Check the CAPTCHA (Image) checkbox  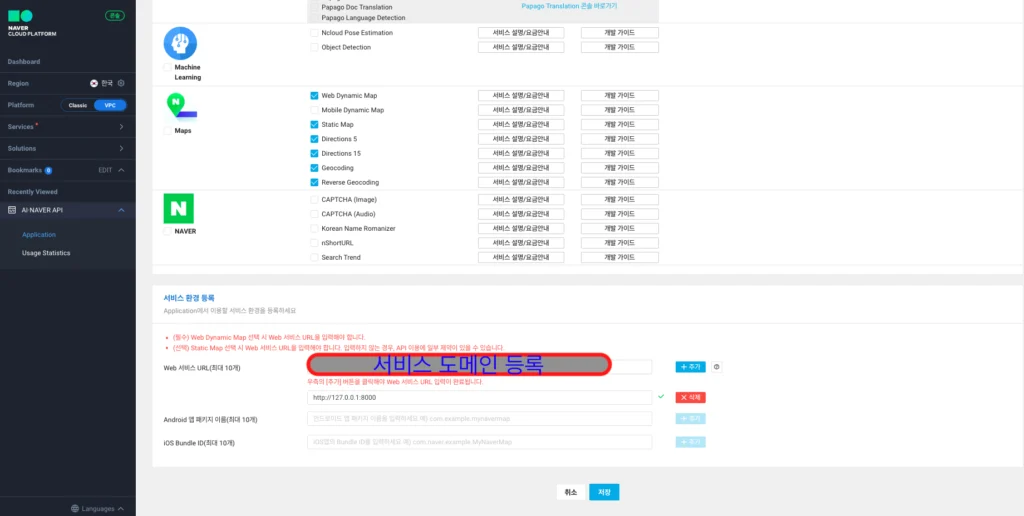tap(314, 199)
